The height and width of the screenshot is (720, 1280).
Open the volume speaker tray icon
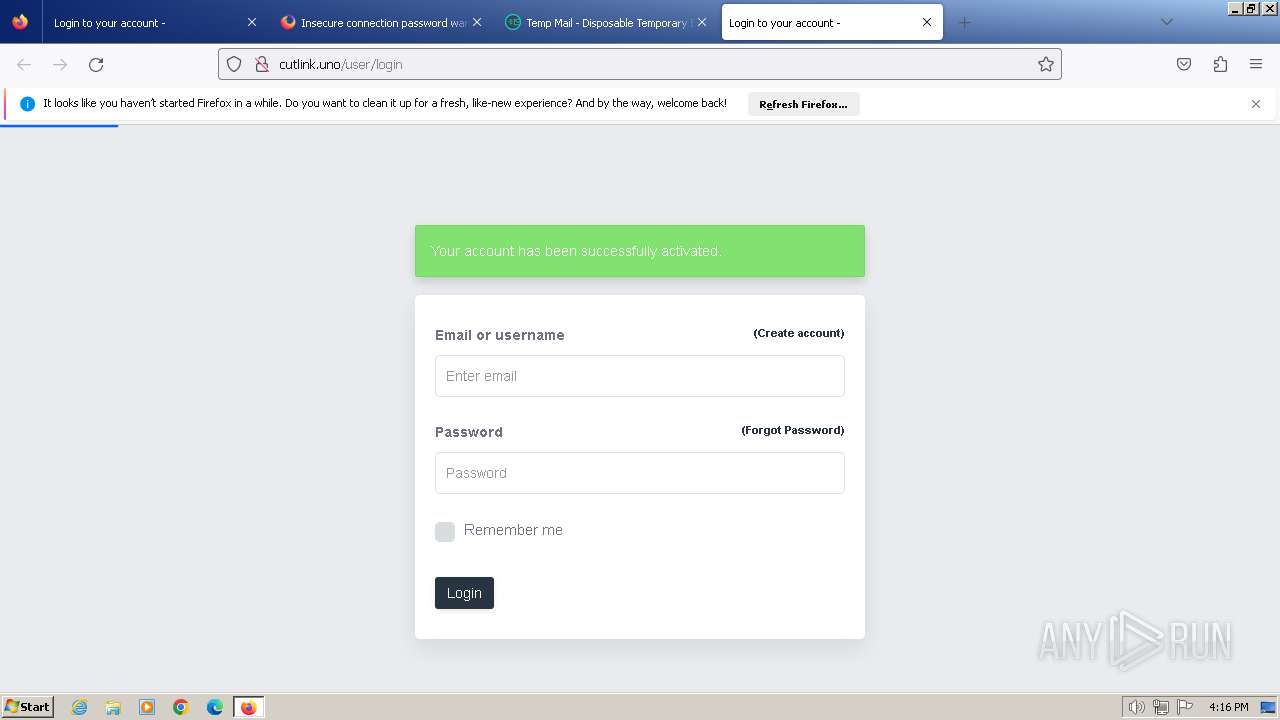tap(1136, 707)
